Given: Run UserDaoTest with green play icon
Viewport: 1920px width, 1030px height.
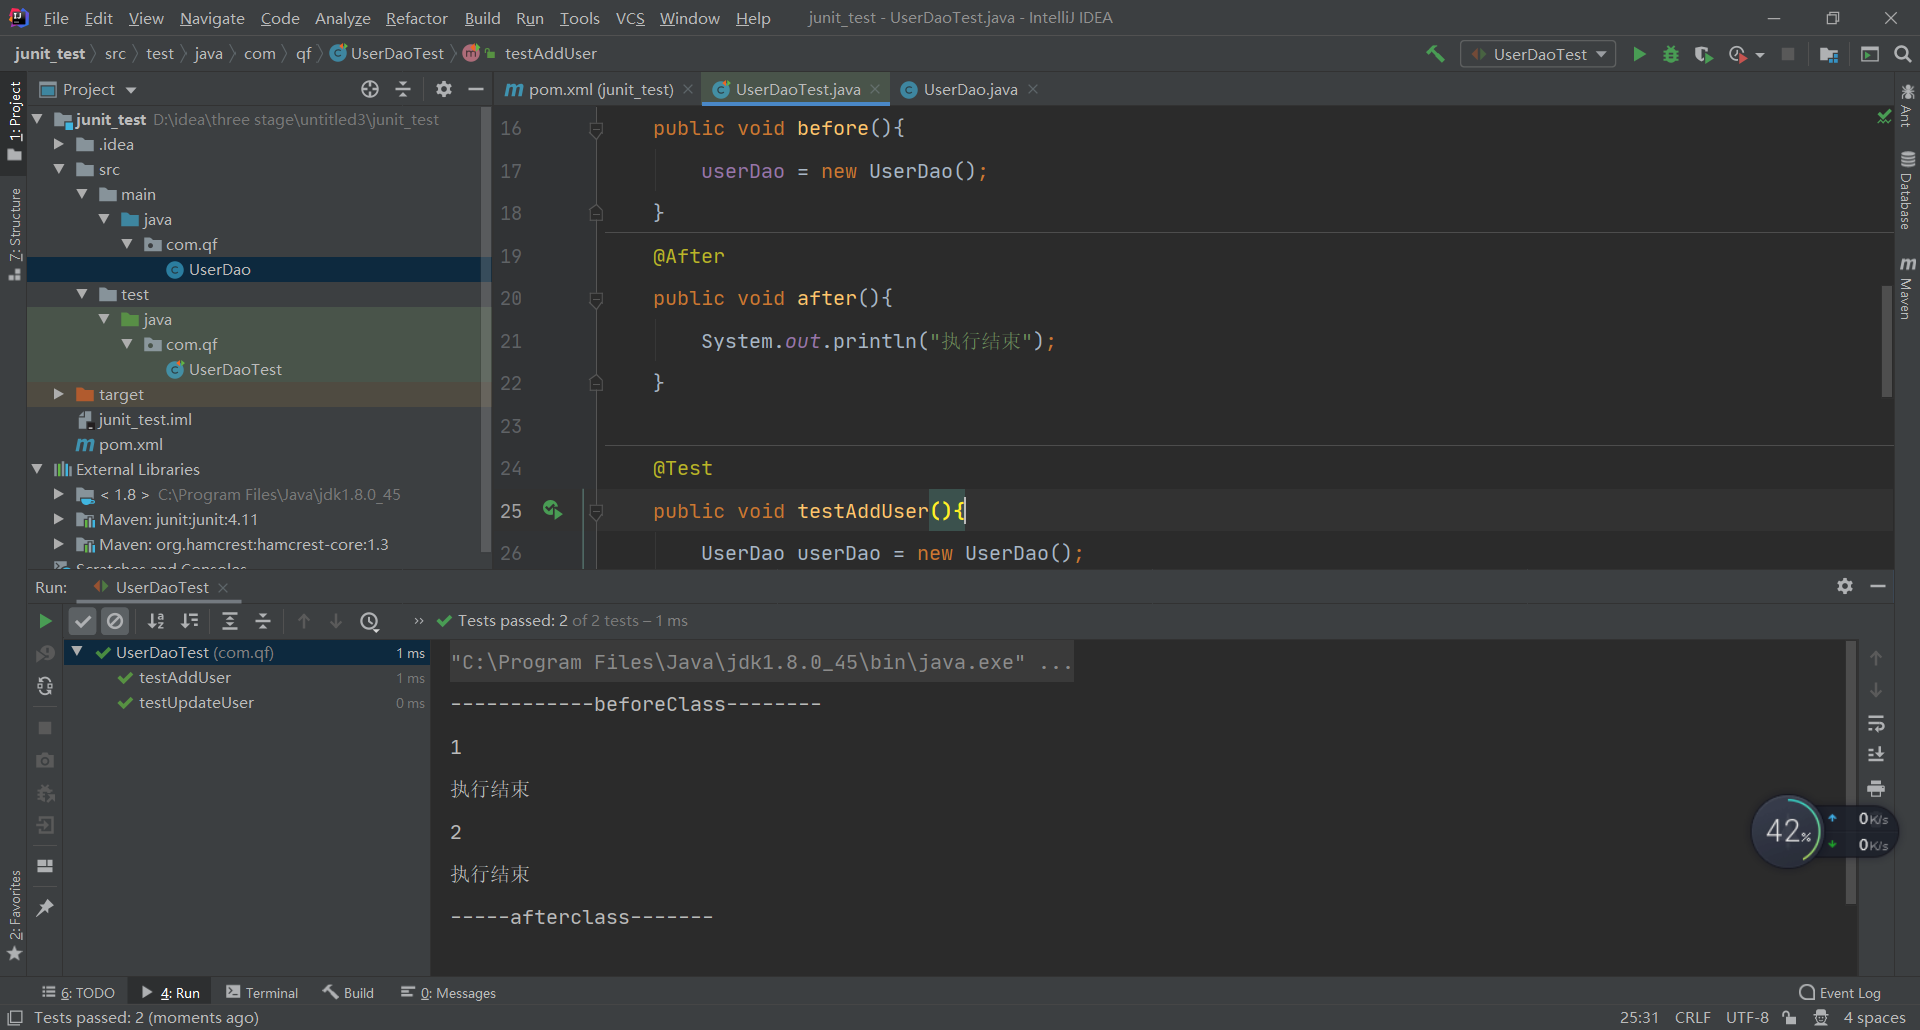Looking at the screenshot, I should [1639, 54].
